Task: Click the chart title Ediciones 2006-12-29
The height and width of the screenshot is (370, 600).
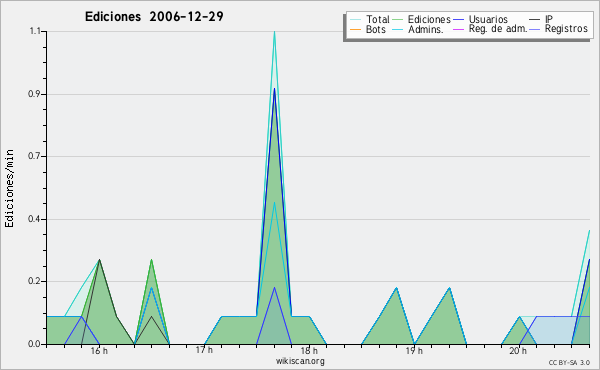Action: click(154, 17)
